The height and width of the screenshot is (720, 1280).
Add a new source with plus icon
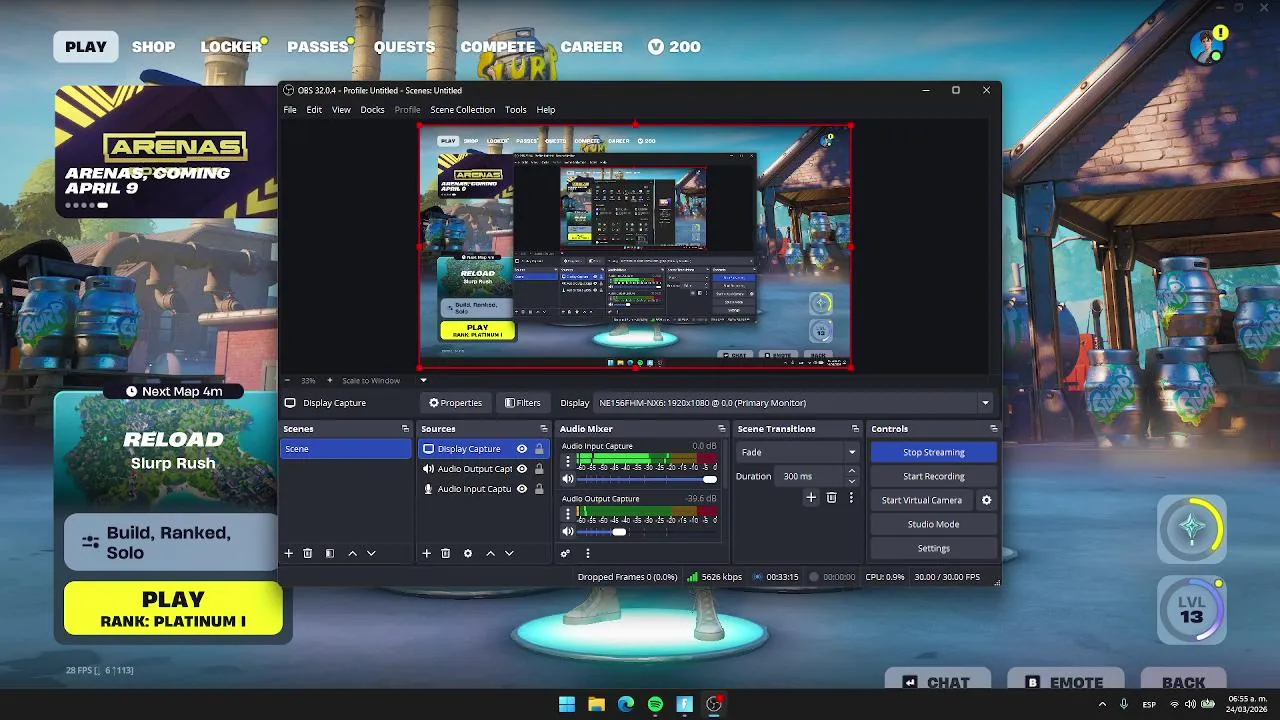tap(426, 553)
